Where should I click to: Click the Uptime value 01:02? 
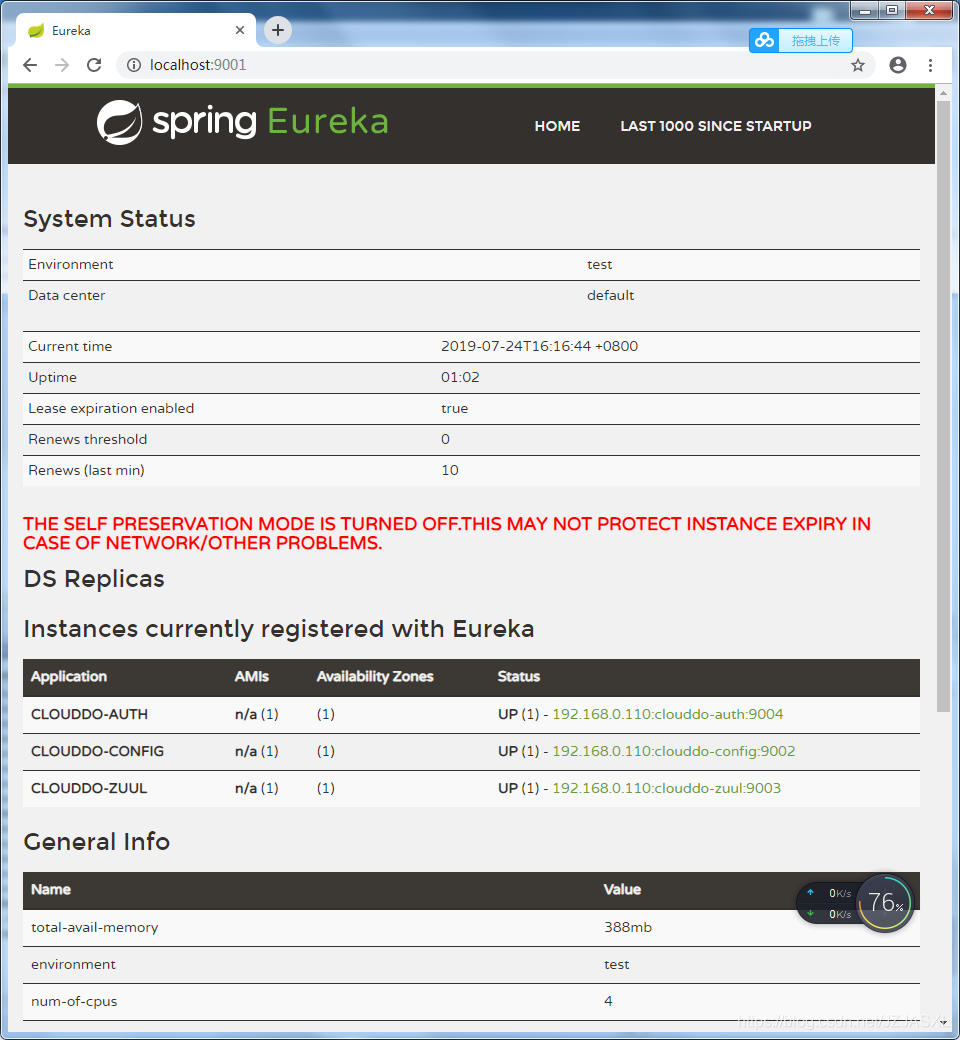coord(460,377)
